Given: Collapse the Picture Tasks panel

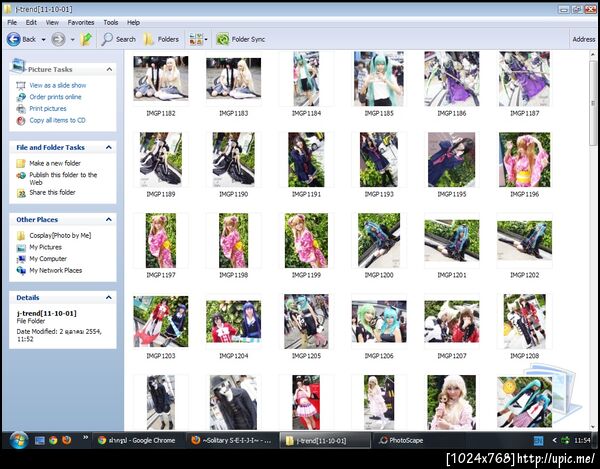Looking at the screenshot, I should [109, 69].
